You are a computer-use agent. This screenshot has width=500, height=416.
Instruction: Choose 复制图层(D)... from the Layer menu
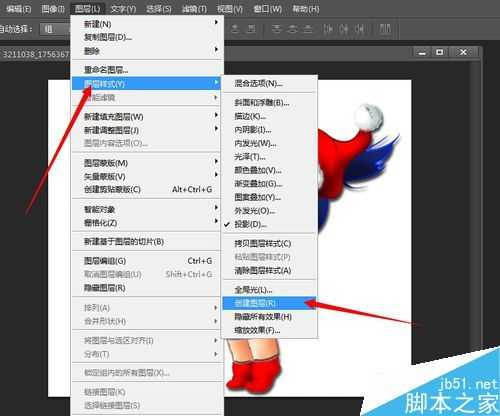(x=147, y=37)
